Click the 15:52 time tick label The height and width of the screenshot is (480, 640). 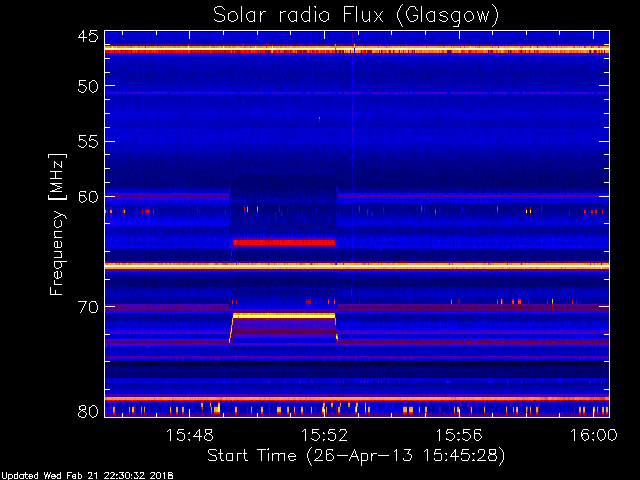pos(324,435)
